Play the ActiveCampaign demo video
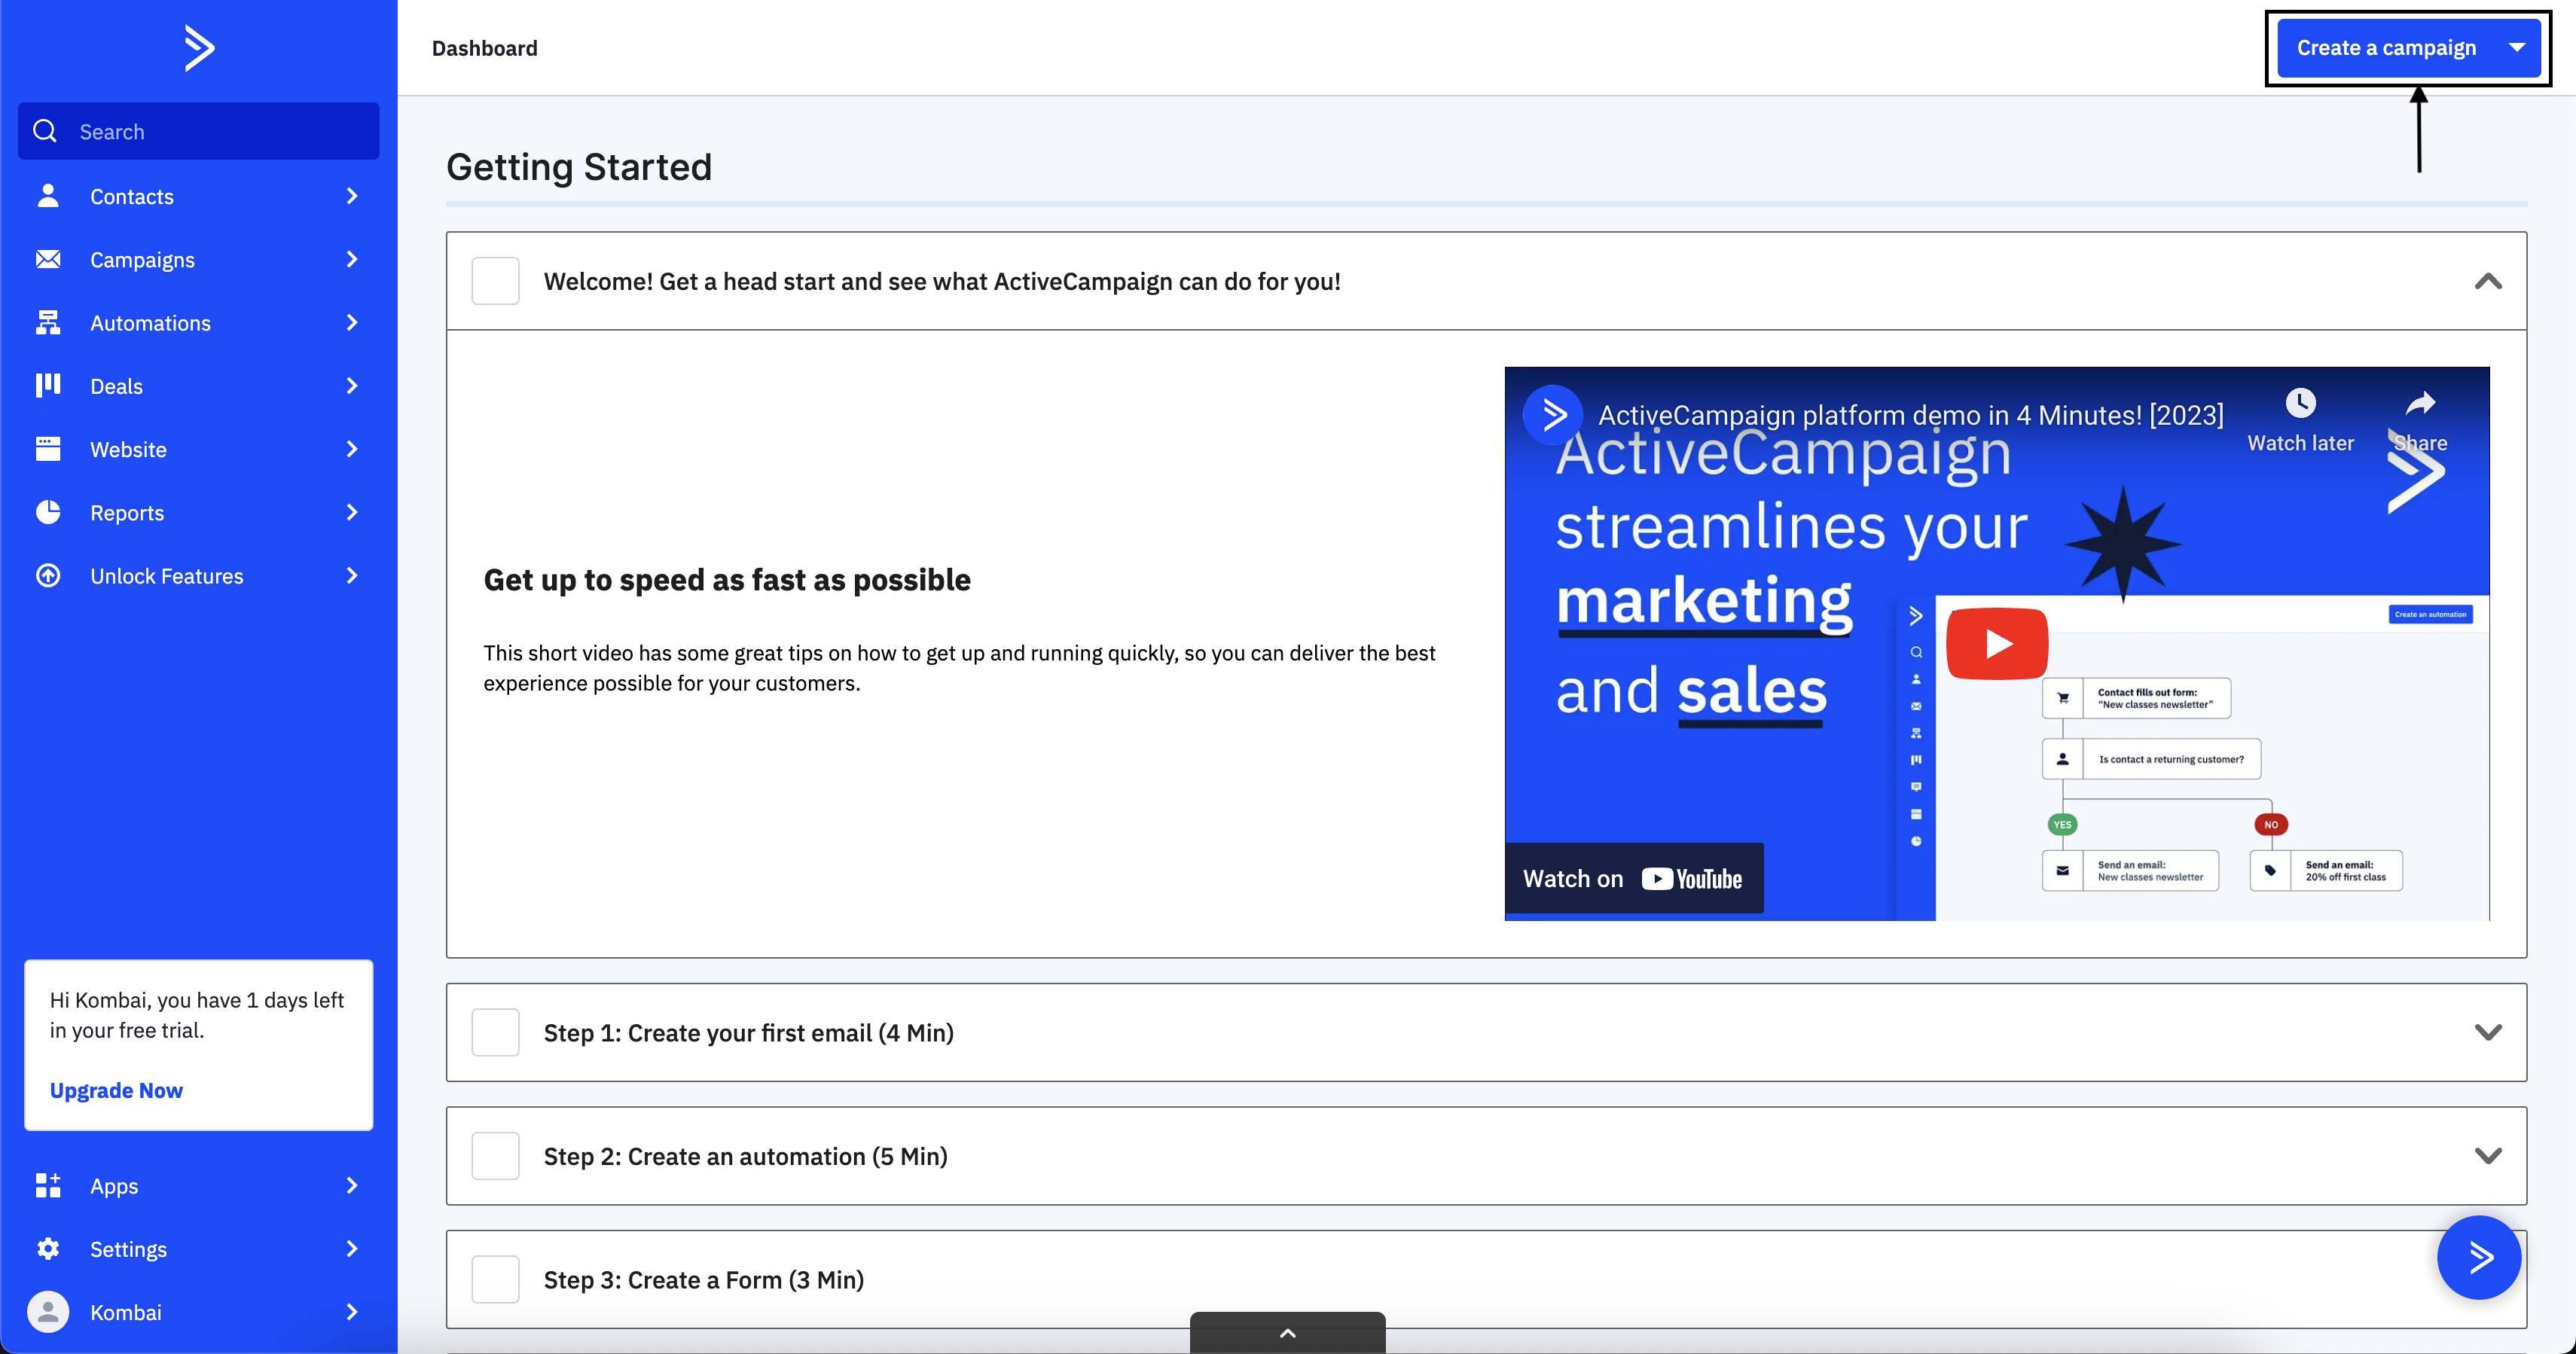The width and height of the screenshot is (2576, 1354). click(1997, 643)
